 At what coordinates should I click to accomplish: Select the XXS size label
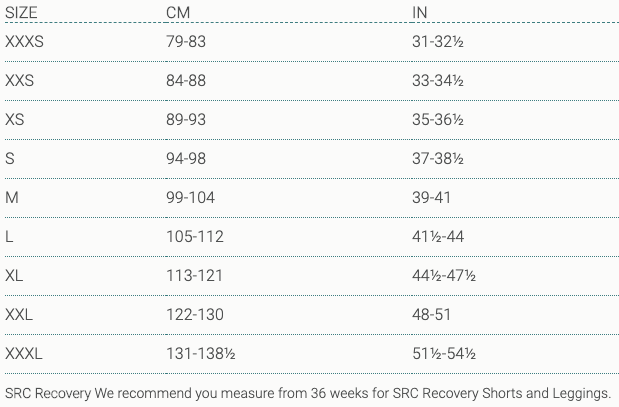[20, 81]
